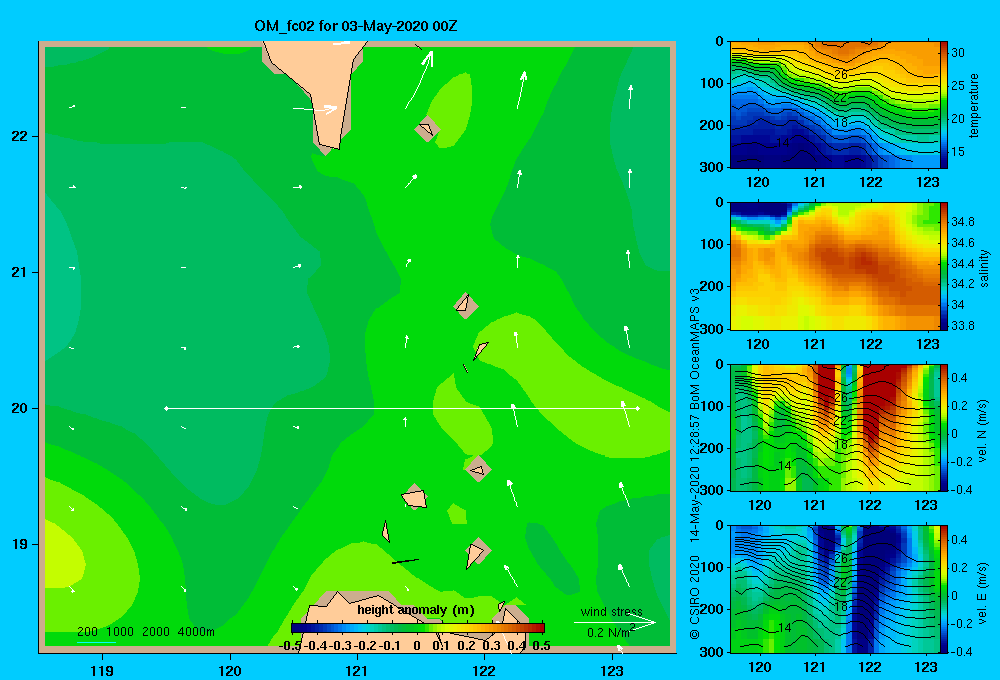Click the white transect line at latitude 20
1000x680 pixels.
tap(402, 408)
